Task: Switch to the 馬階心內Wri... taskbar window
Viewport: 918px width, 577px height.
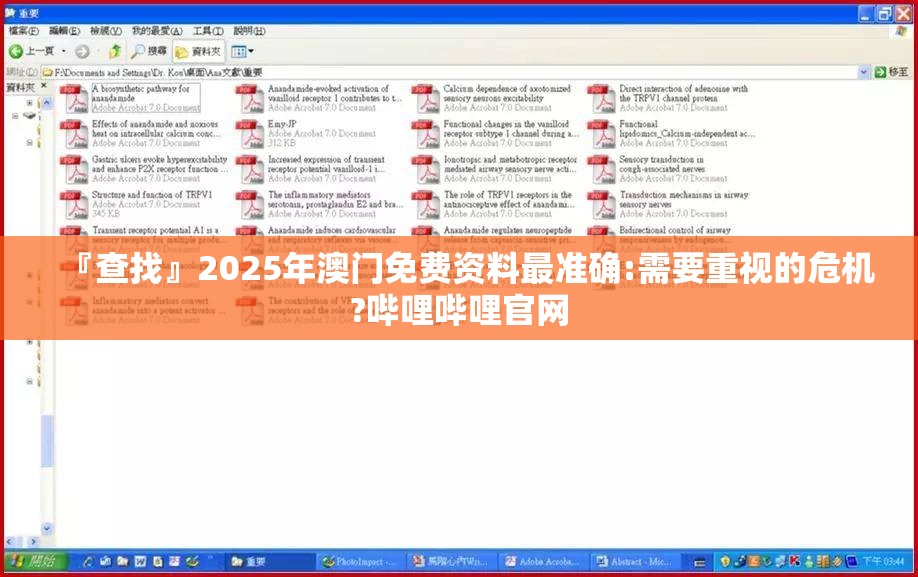Action: tap(451, 562)
